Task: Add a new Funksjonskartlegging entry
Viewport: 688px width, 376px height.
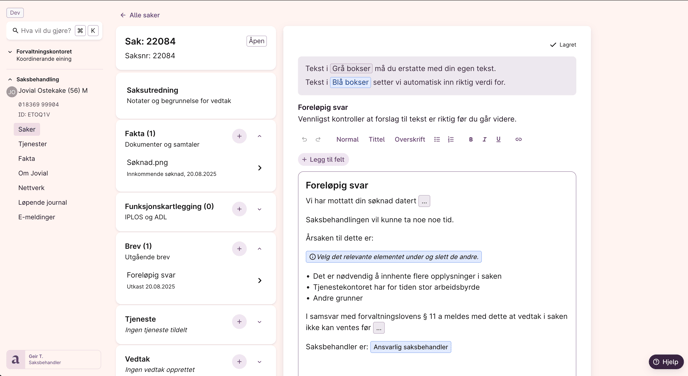Action: click(x=239, y=209)
